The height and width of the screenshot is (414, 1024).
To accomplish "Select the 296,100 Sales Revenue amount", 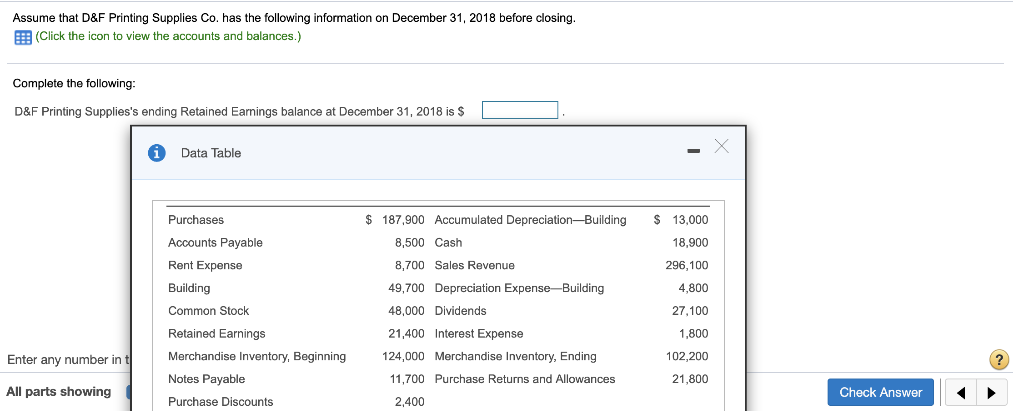I will (x=687, y=266).
